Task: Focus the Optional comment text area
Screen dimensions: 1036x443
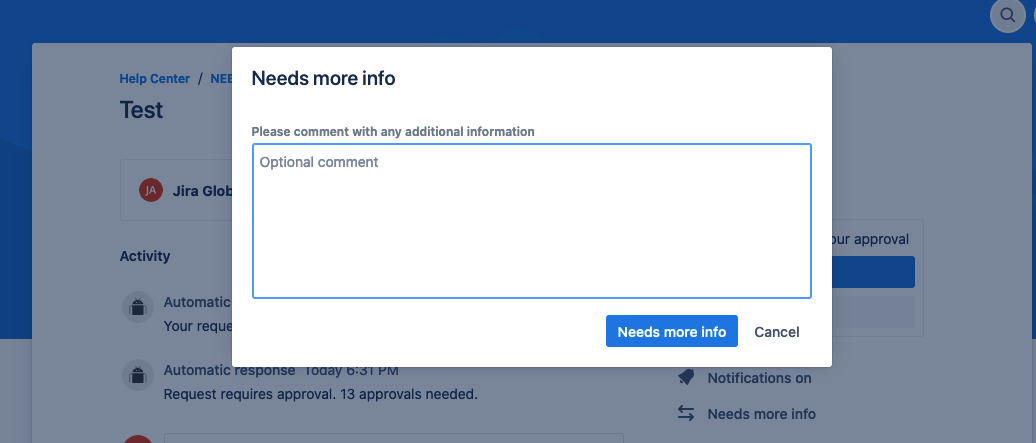Action: [532, 221]
